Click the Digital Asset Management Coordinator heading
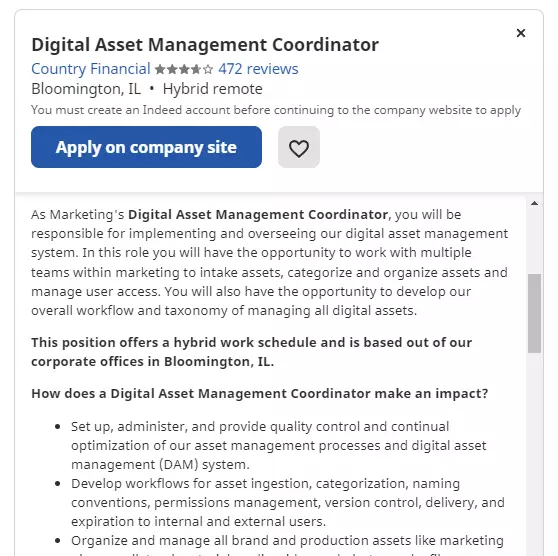This screenshot has height=556, width=558. [x=205, y=45]
